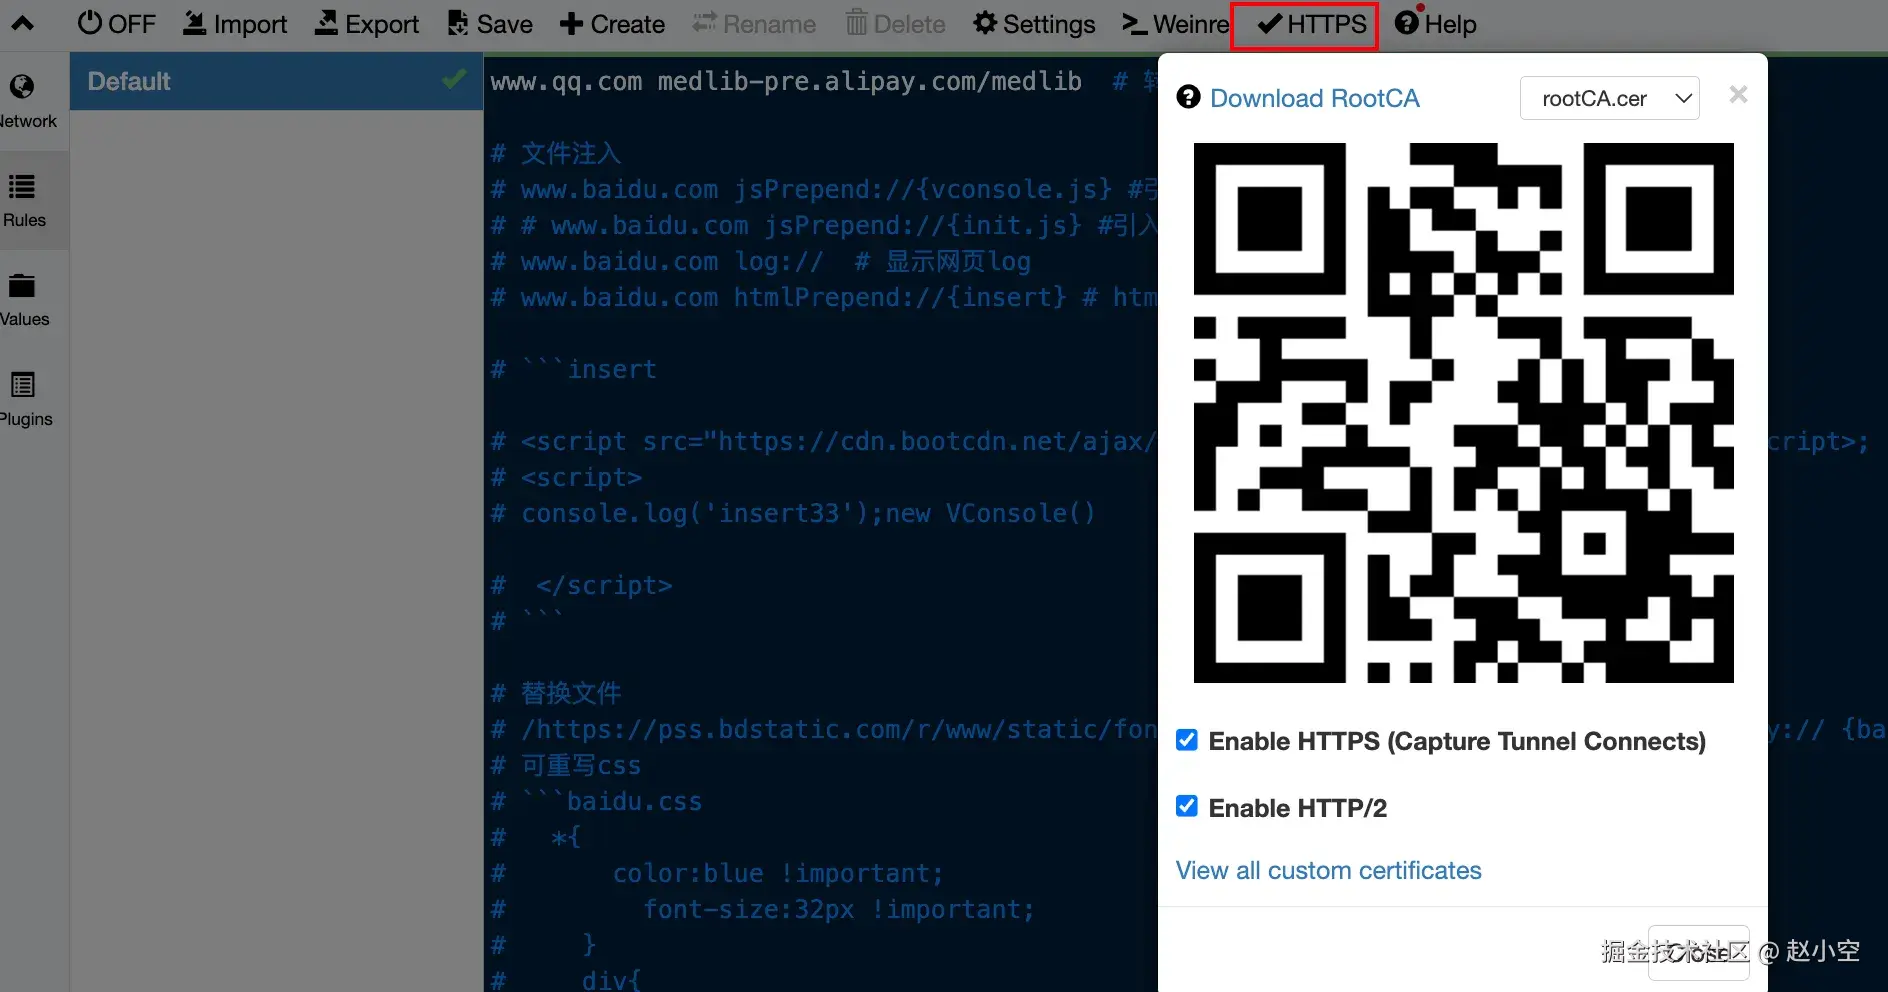This screenshot has width=1888, height=992.
Task: Switch to the Values tab
Action: pos(24,300)
